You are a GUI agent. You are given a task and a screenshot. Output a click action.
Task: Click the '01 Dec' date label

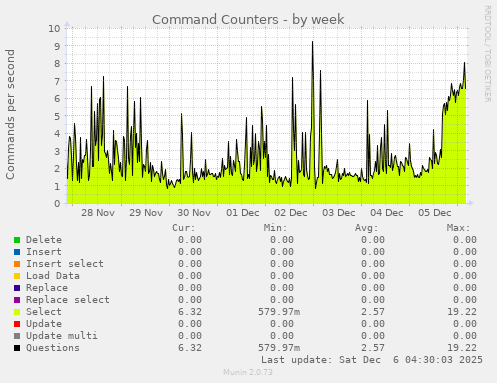(x=243, y=213)
